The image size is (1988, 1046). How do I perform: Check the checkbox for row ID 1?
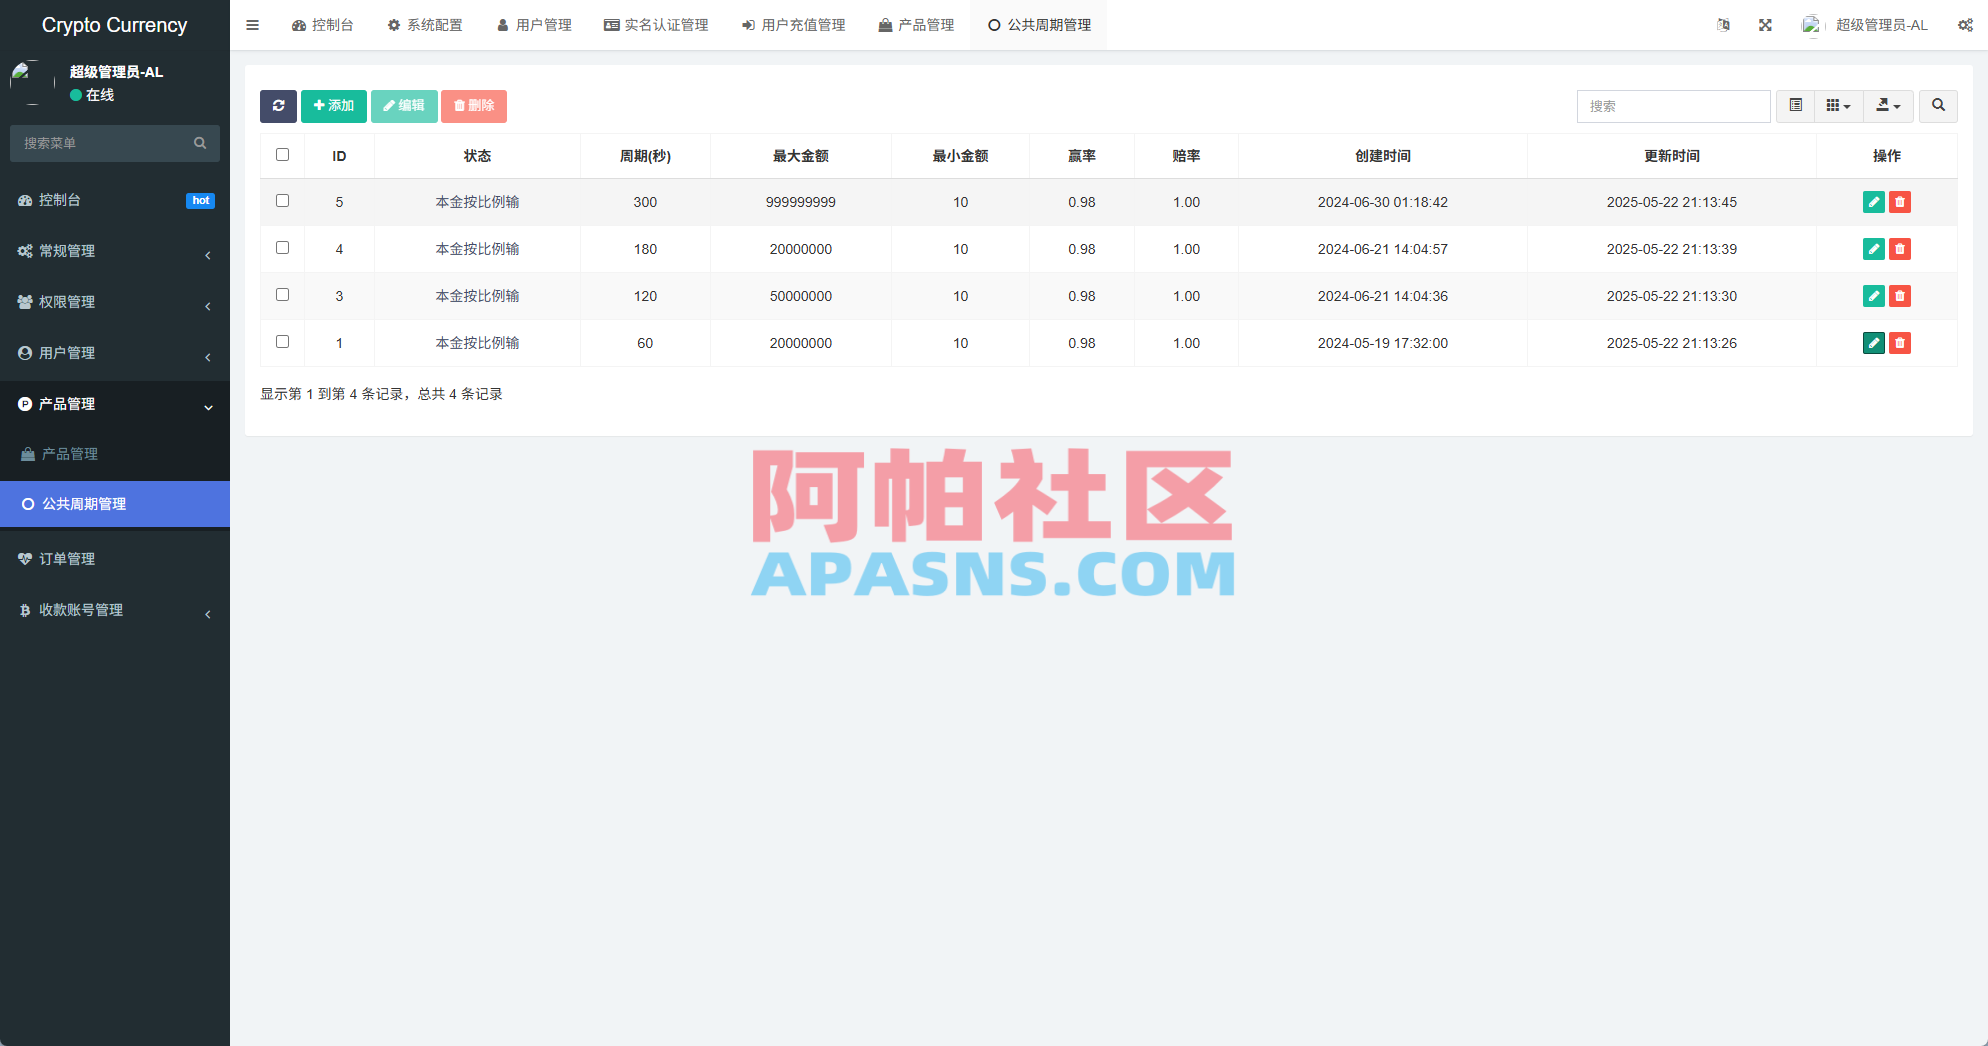click(282, 342)
